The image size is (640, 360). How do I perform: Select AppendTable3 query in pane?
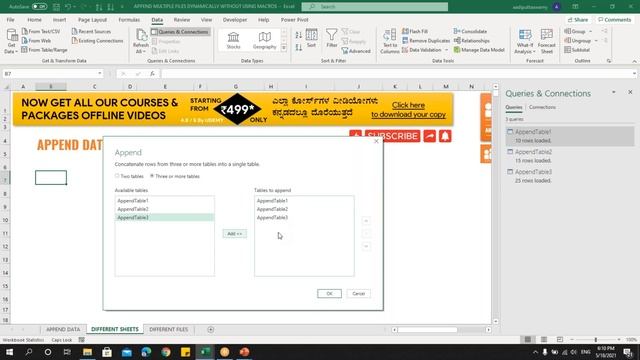(570, 176)
